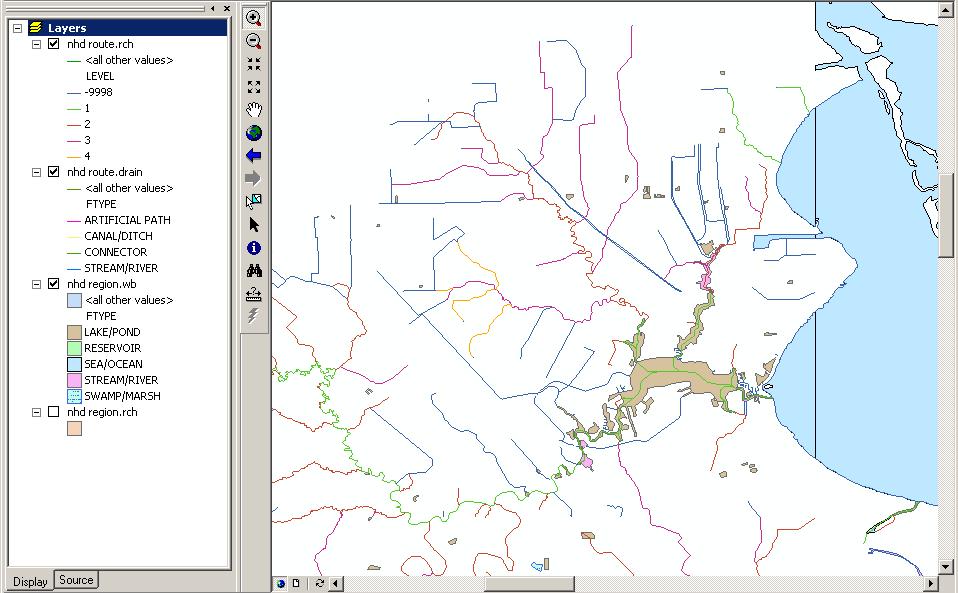The image size is (958, 593).
Task: Click the map's horizontal scrollbar thumb
Action: pyautogui.click(x=529, y=583)
